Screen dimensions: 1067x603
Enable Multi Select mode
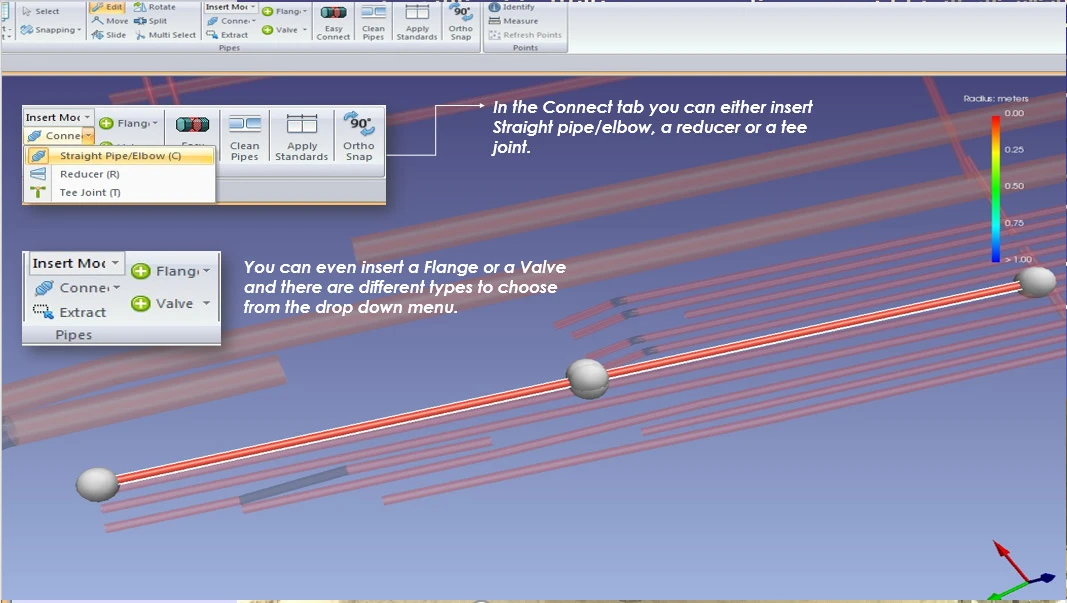(x=165, y=35)
